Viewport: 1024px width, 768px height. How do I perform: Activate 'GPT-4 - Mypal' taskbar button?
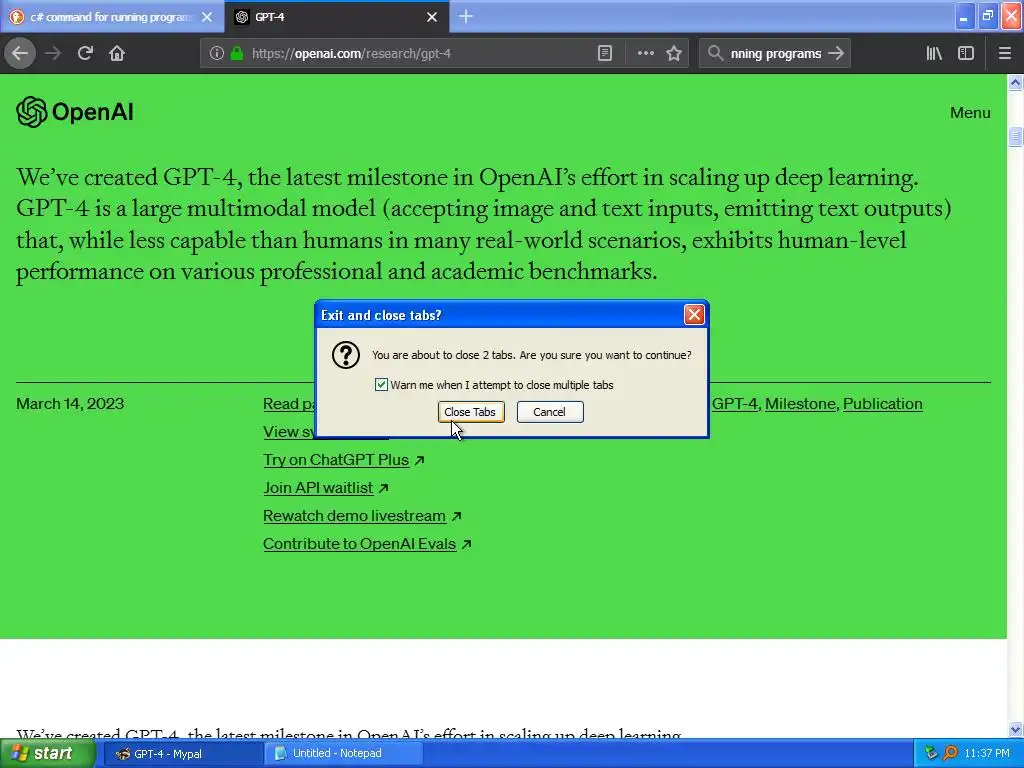click(x=183, y=753)
